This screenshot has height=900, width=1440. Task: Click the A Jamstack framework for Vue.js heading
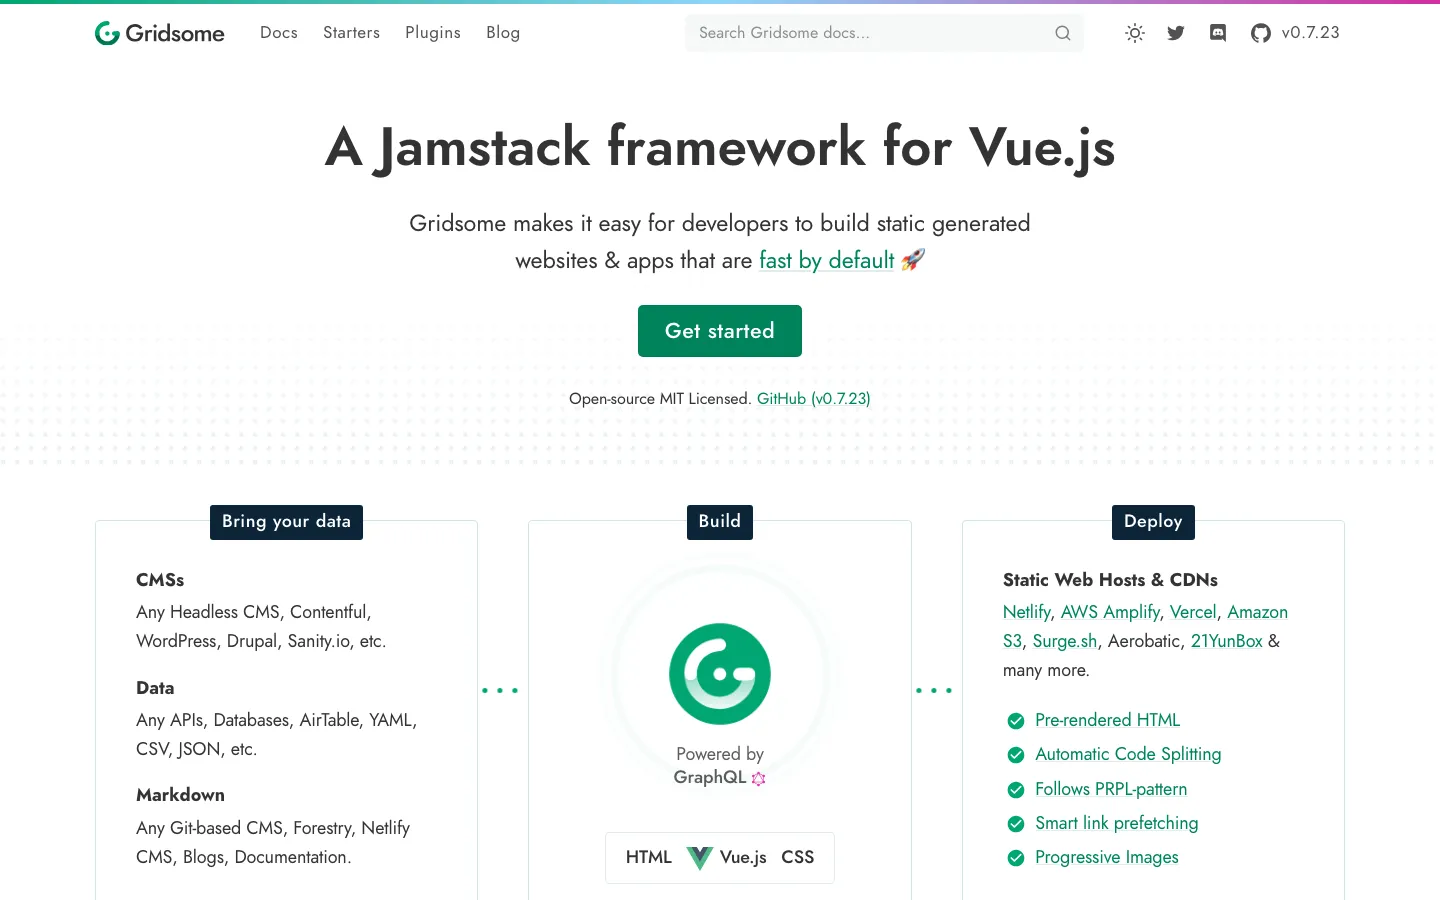(720, 148)
